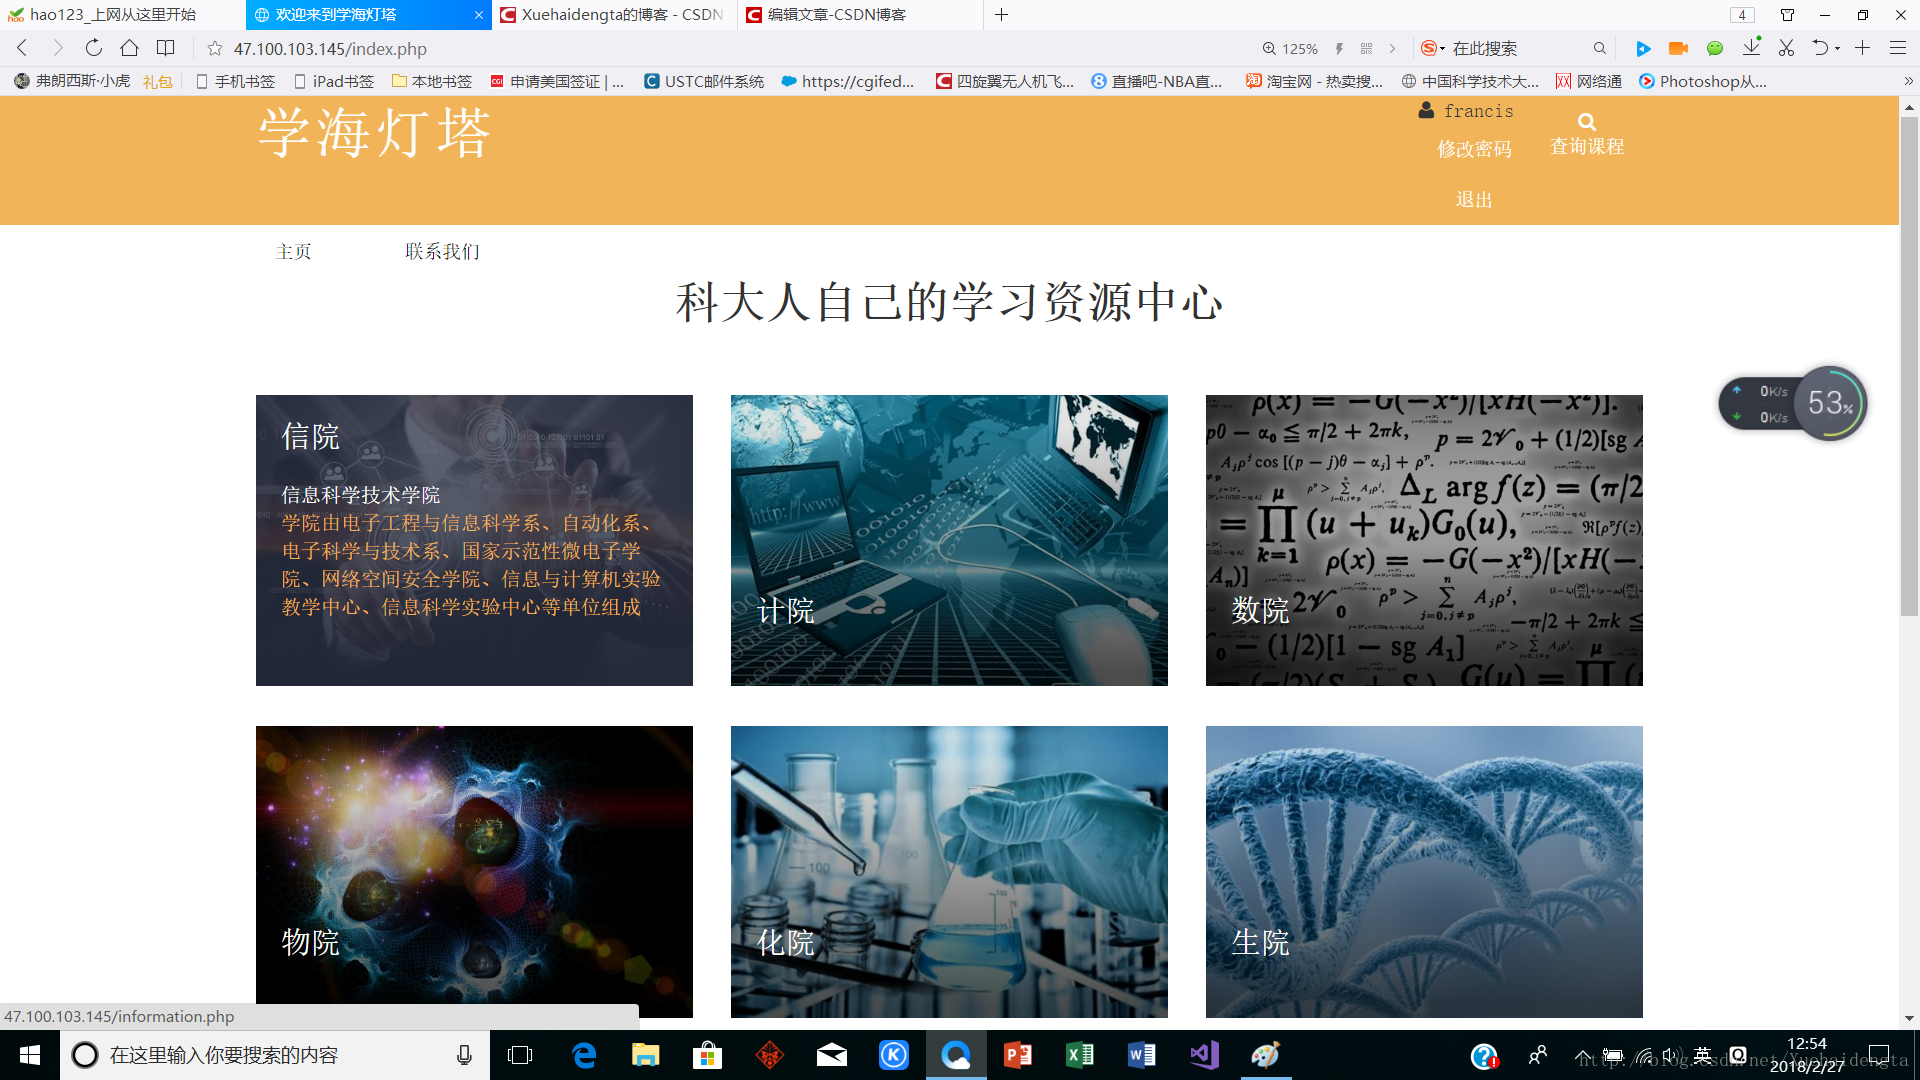Click the 学海灯塔 site logo
Screen dimensions: 1920x1080
pyautogui.click(x=374, y=133)
